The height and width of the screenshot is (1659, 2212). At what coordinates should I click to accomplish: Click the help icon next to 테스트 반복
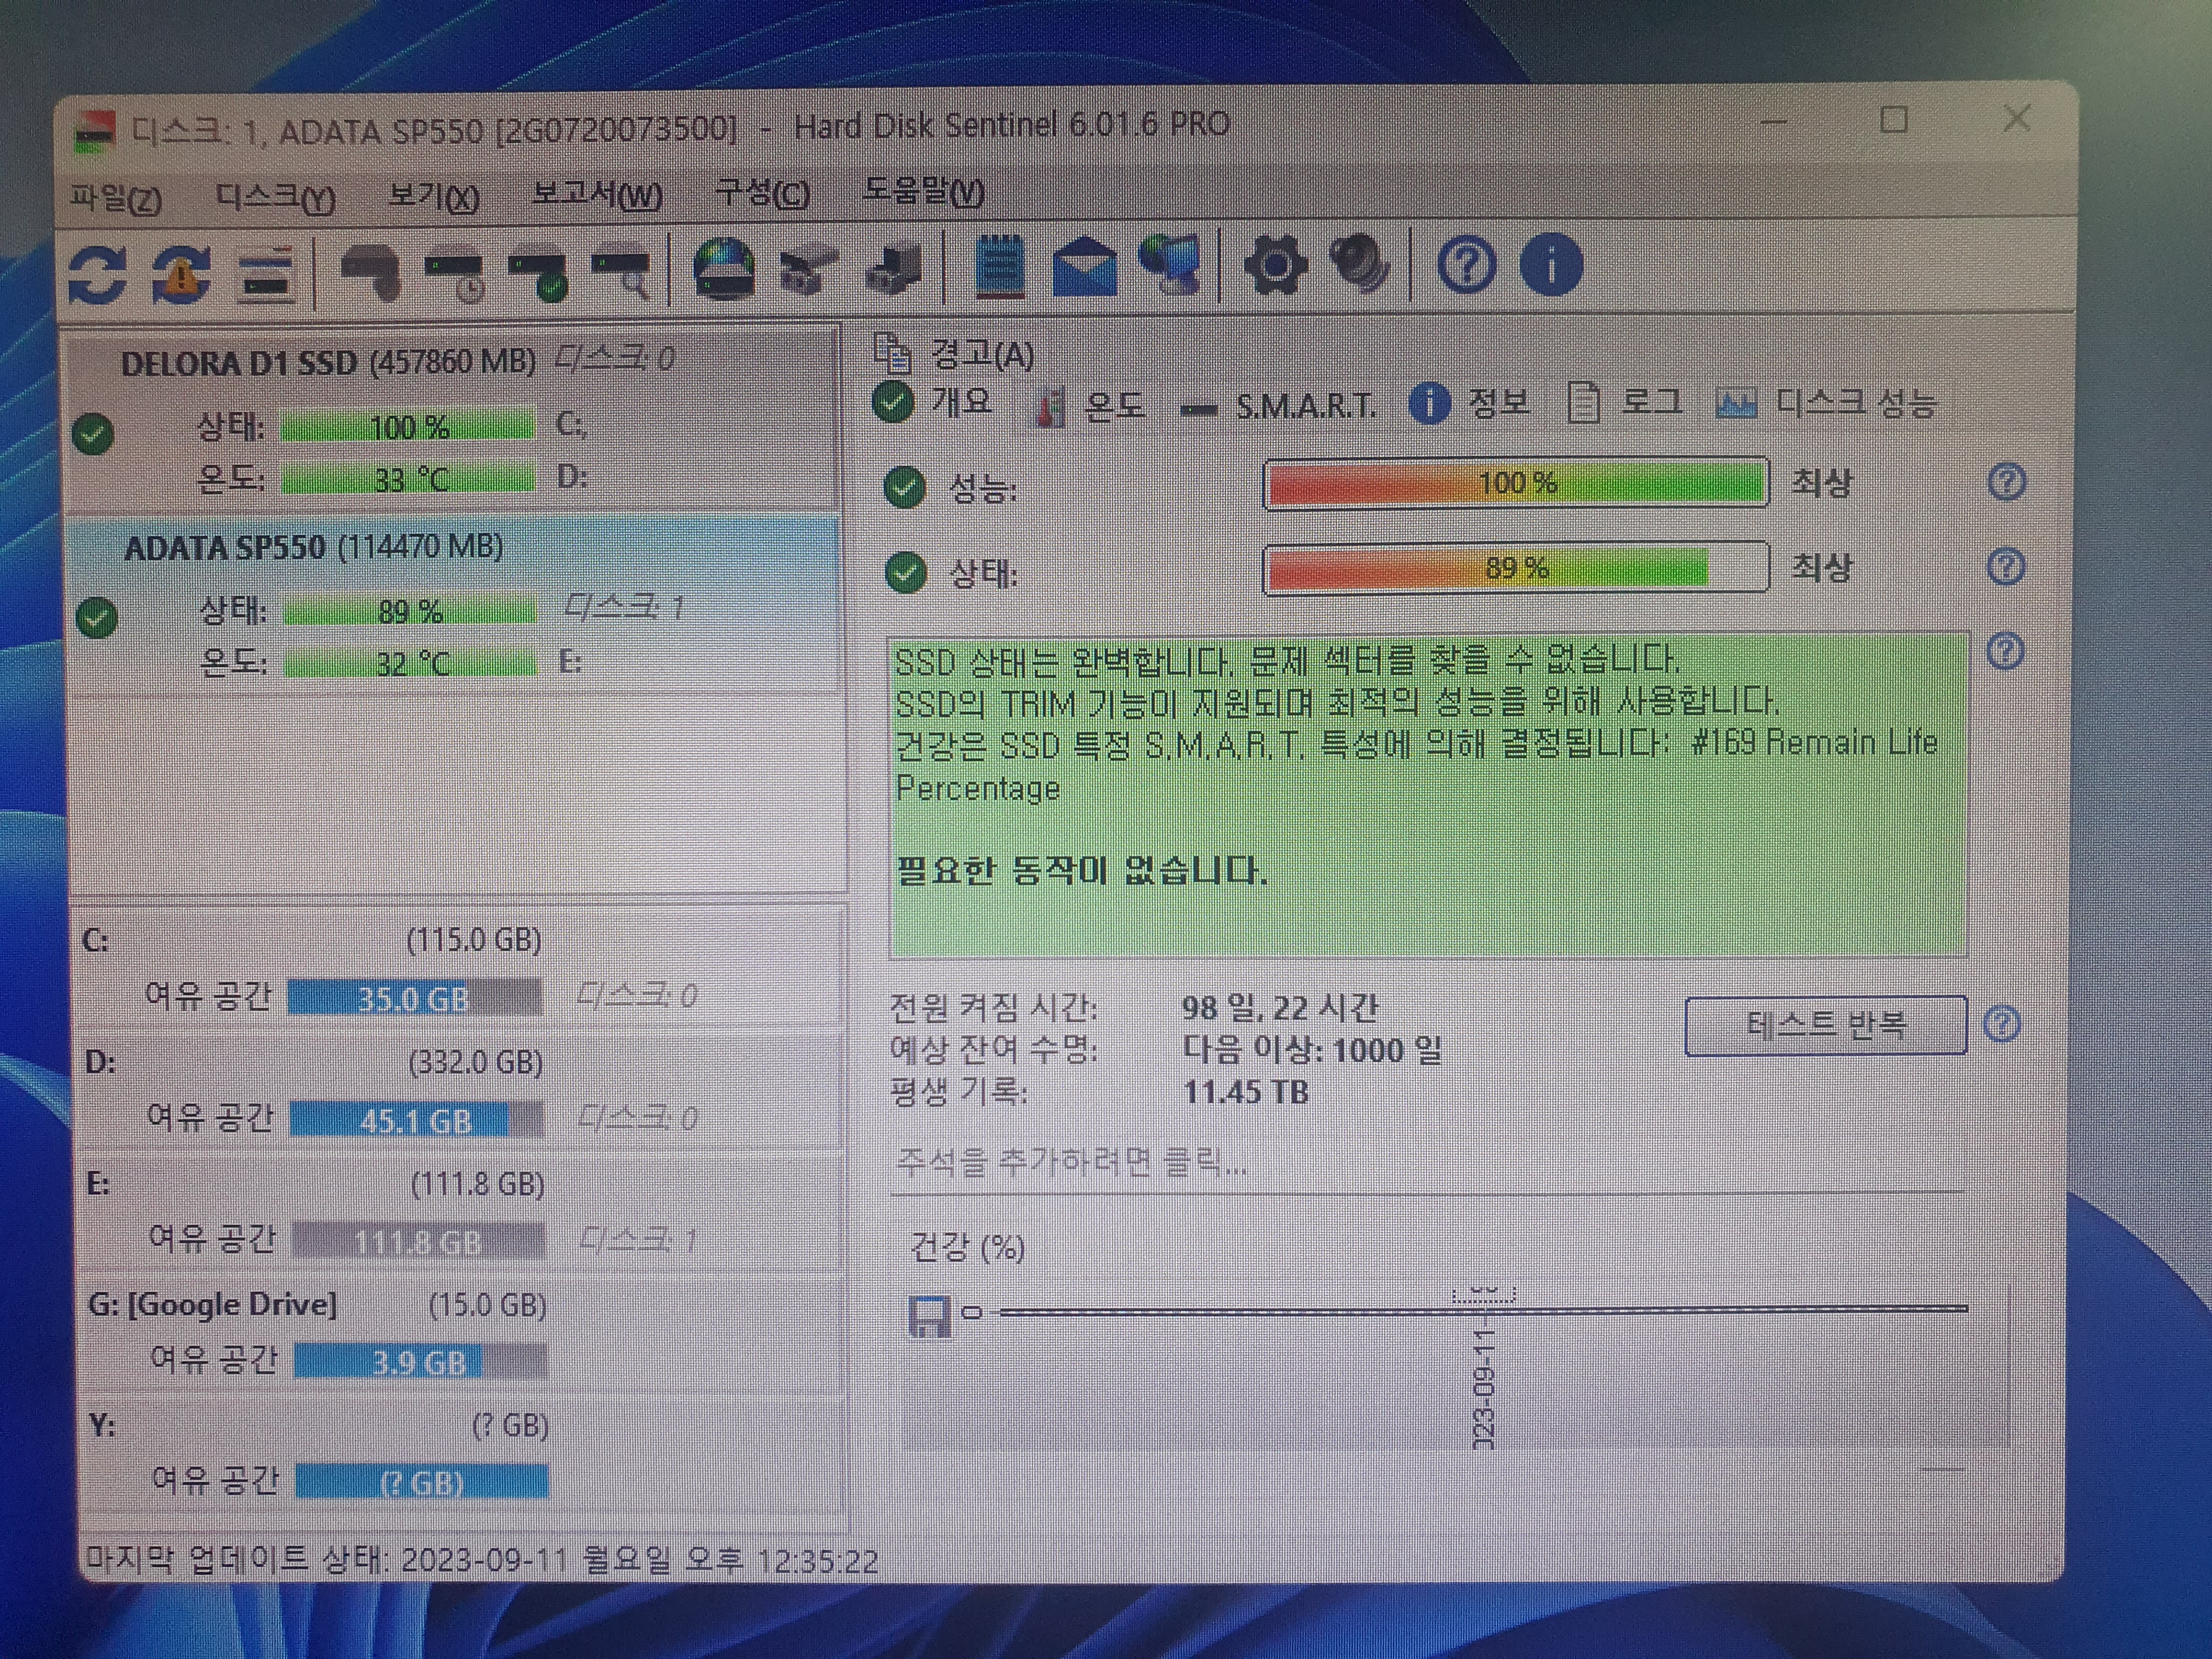(x=2002, y=1024)
